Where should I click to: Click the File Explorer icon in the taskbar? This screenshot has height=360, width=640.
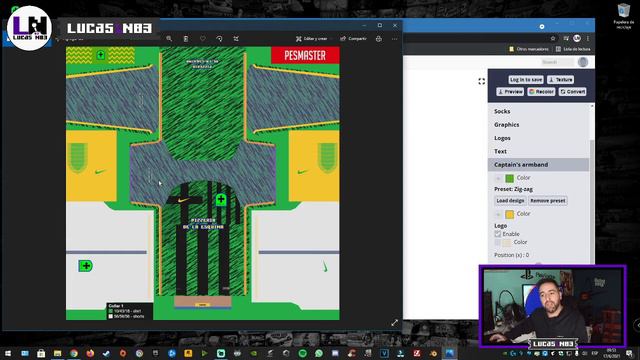(x=57, y=353)
